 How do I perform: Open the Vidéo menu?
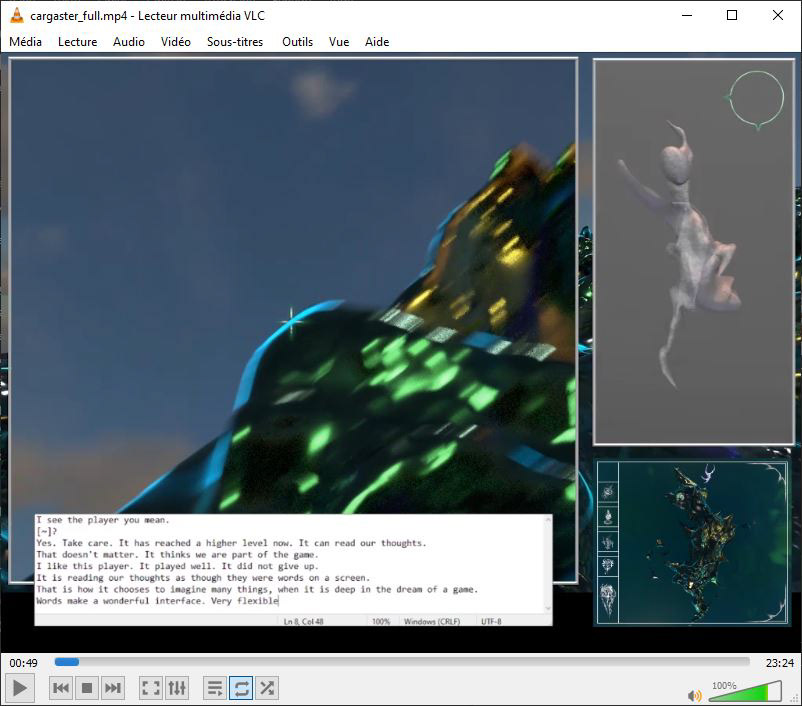click(176, 42)
